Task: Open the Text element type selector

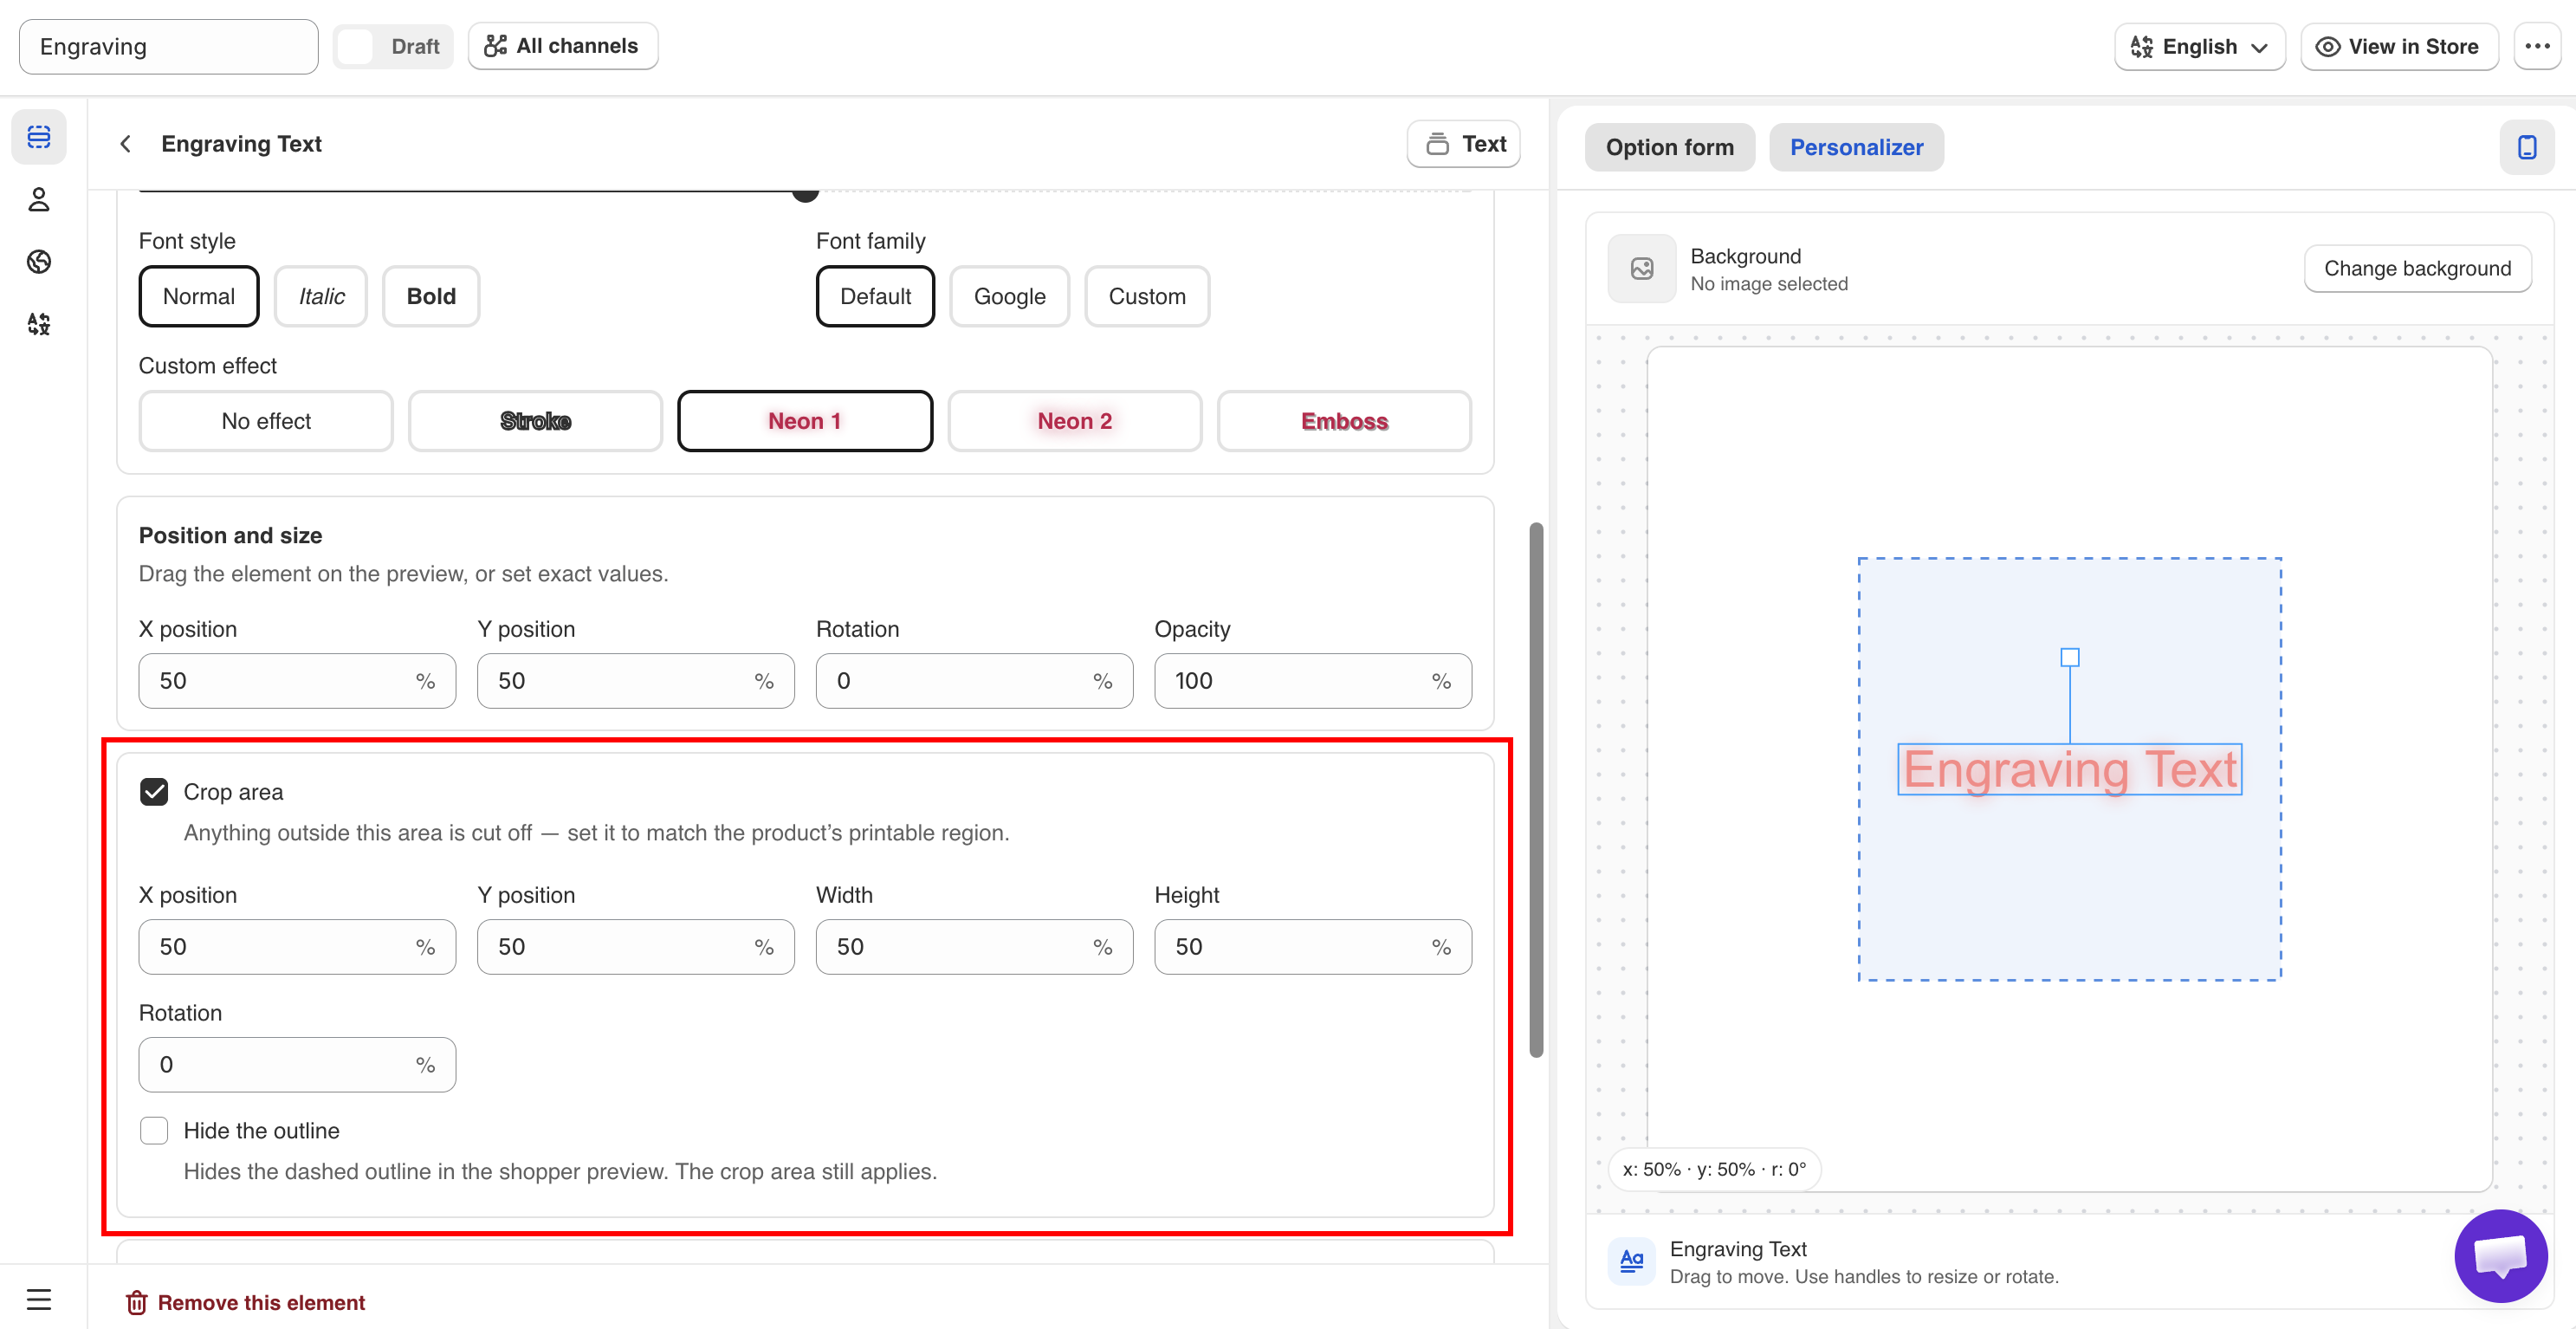Action: (1464, 144)
